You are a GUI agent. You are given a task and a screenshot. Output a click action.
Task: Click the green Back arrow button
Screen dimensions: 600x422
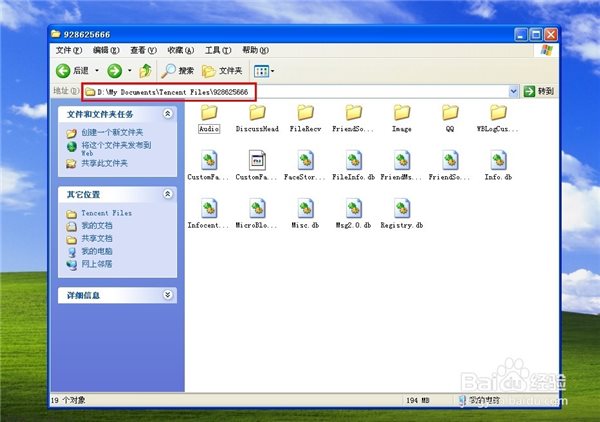point(64,71)
